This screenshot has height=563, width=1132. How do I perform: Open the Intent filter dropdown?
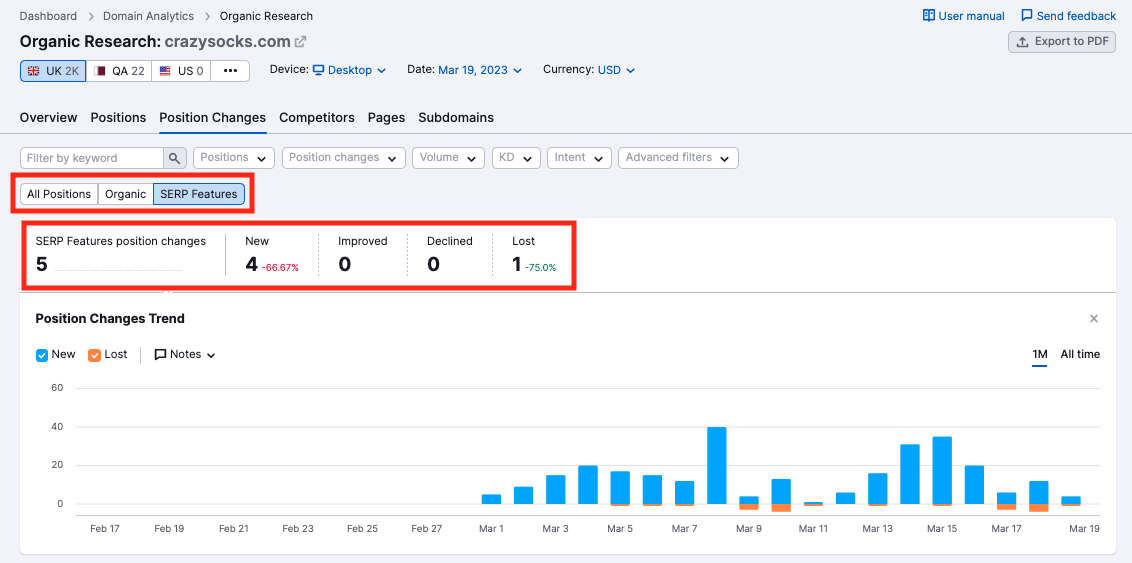click(580, 158)
